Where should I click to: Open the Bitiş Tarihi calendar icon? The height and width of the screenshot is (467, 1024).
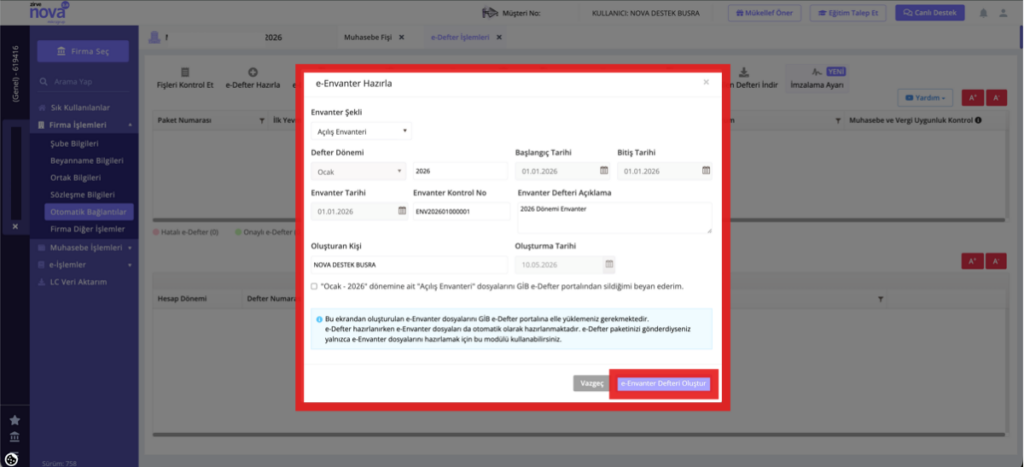tap(706, 170)
